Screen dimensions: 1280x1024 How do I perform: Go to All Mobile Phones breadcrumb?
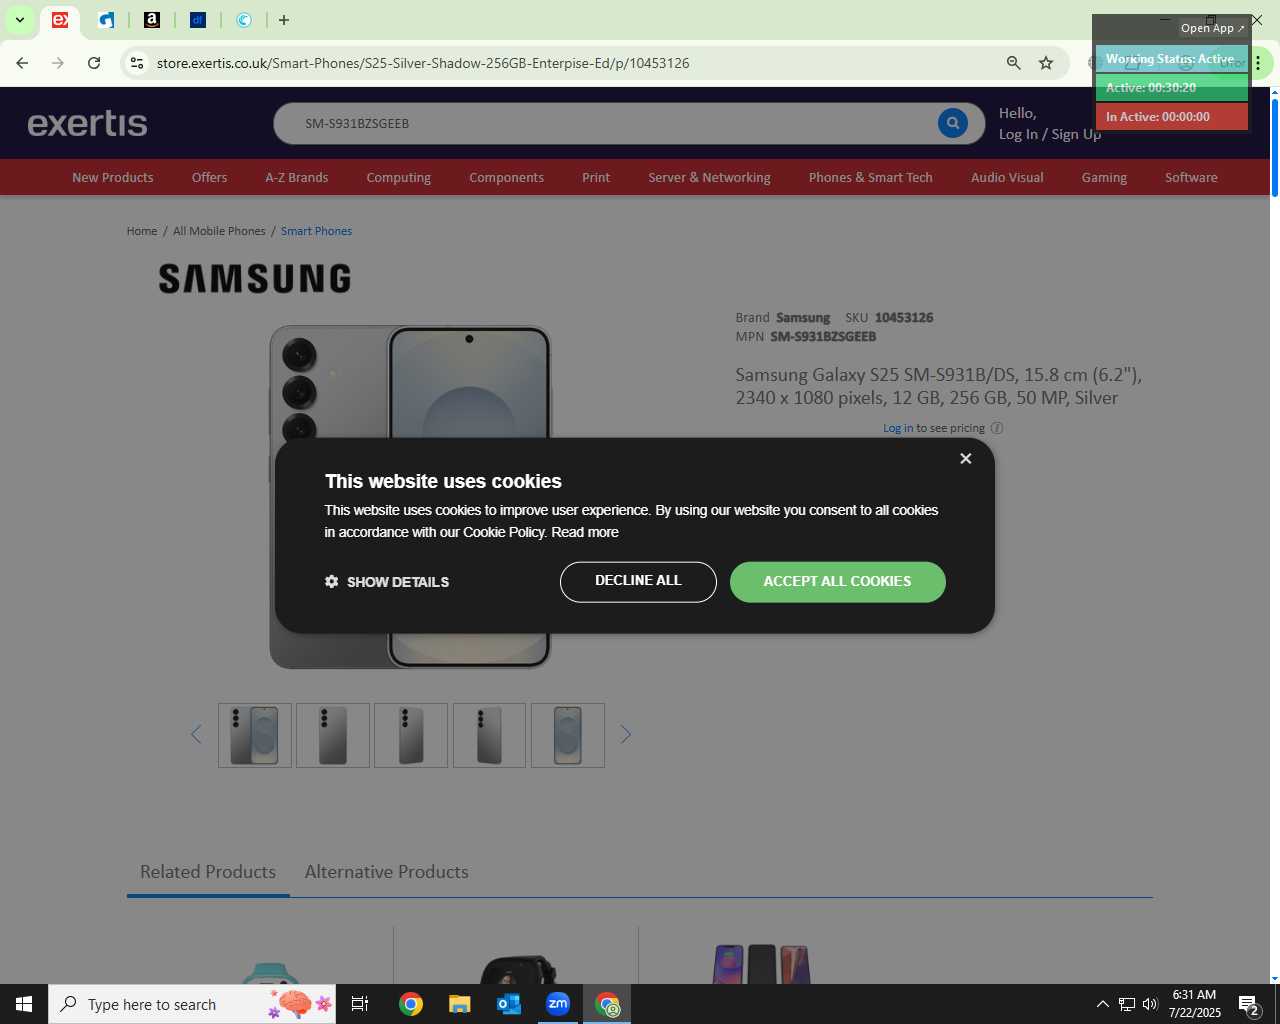click(x=219, y=231)
